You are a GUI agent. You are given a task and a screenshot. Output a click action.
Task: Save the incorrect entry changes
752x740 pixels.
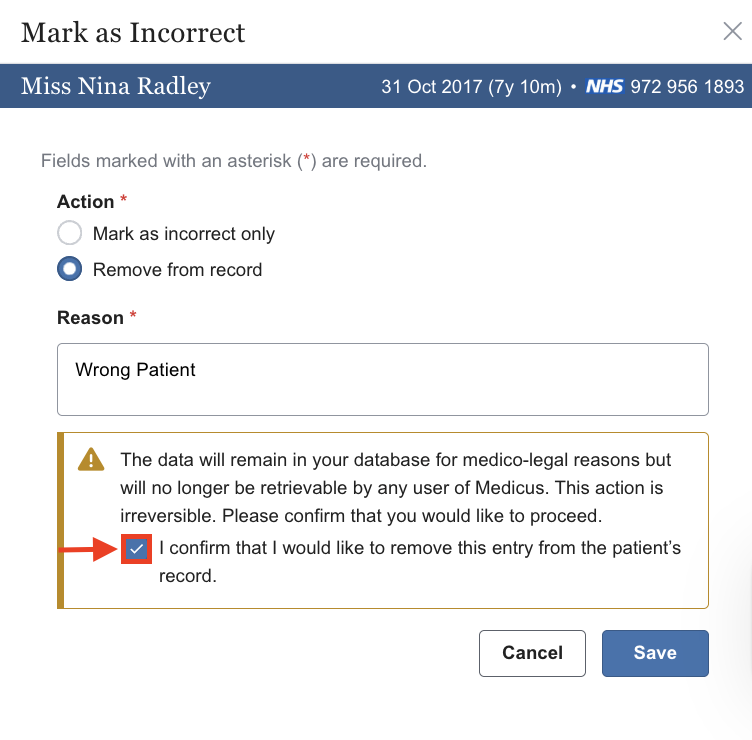(x=655, y=653)
